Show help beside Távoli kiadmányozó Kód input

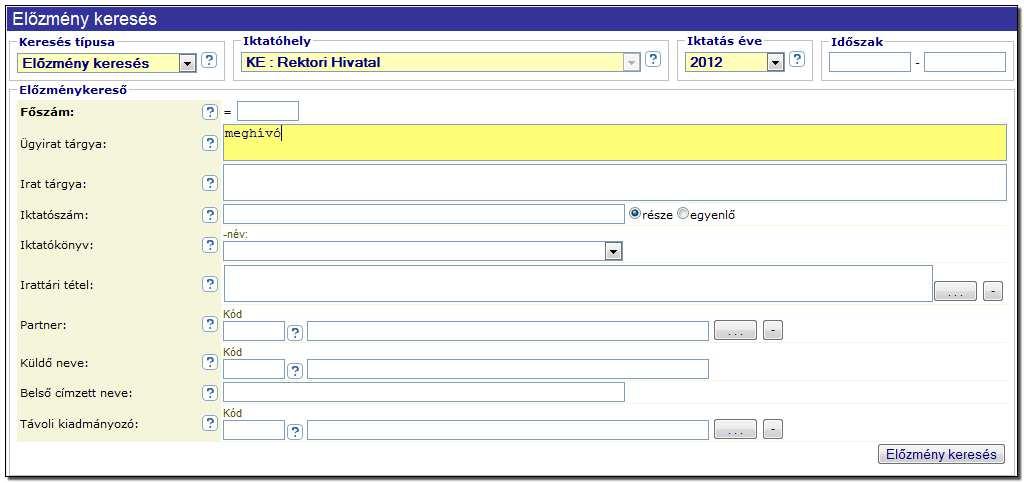(x=296, y=431)
